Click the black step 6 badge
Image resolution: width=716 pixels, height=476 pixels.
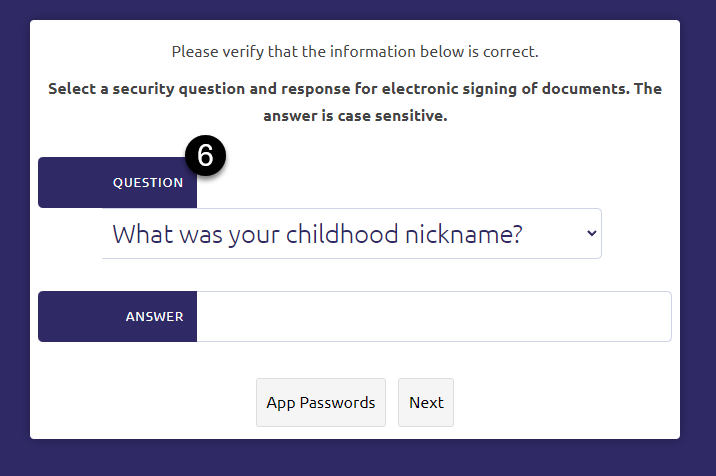pyautogui.click(x=205, y=156)
